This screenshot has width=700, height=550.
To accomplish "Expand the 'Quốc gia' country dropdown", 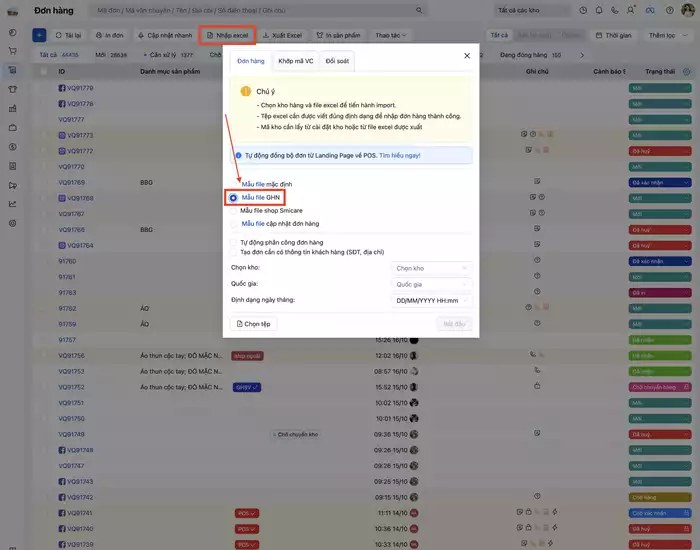I will pos(431,284).
